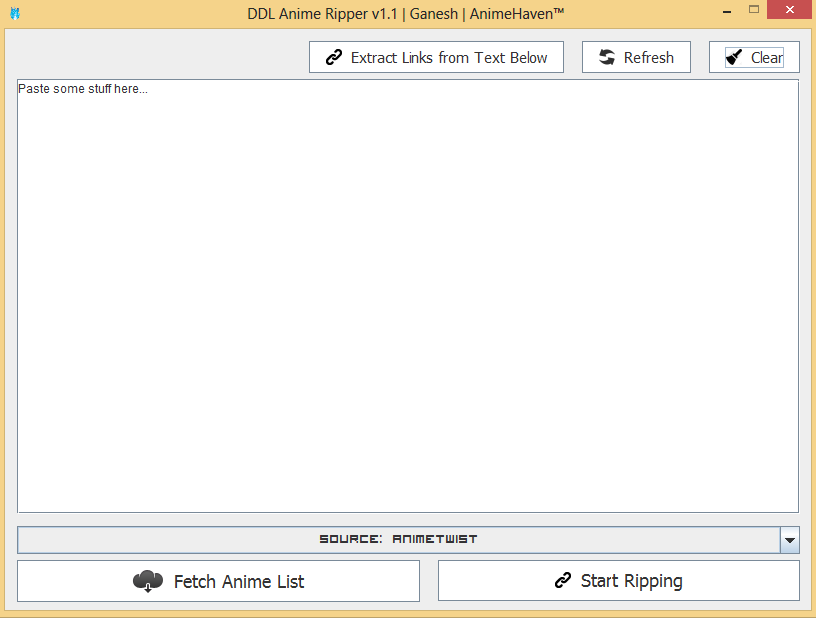Click the AnimeHaven title text
The height and width of the screenshot is (618, 816).
point(513,13)
